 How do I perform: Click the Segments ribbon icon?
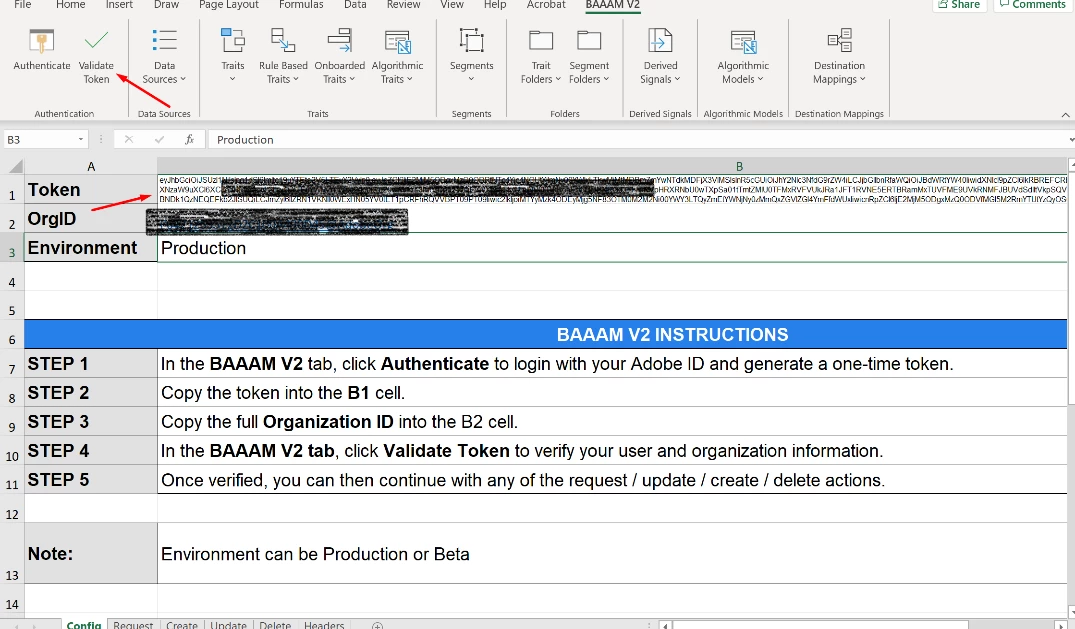pyautogui.click(x=472, y=40)
